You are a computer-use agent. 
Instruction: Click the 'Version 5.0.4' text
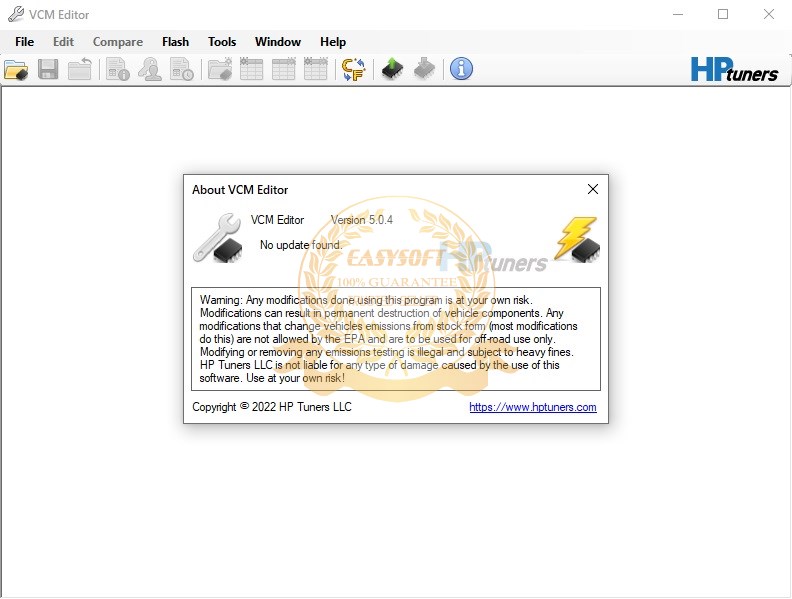tap(362, 220)
